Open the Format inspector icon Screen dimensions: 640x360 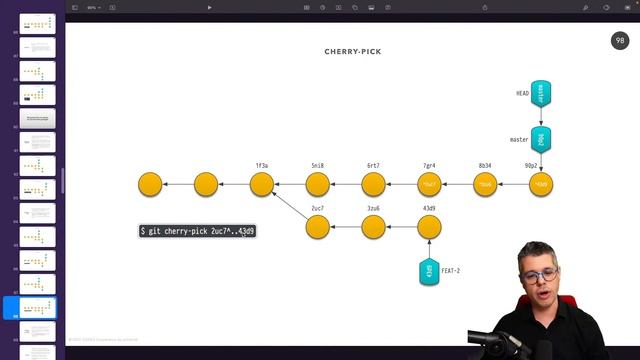tap(586, 7)
